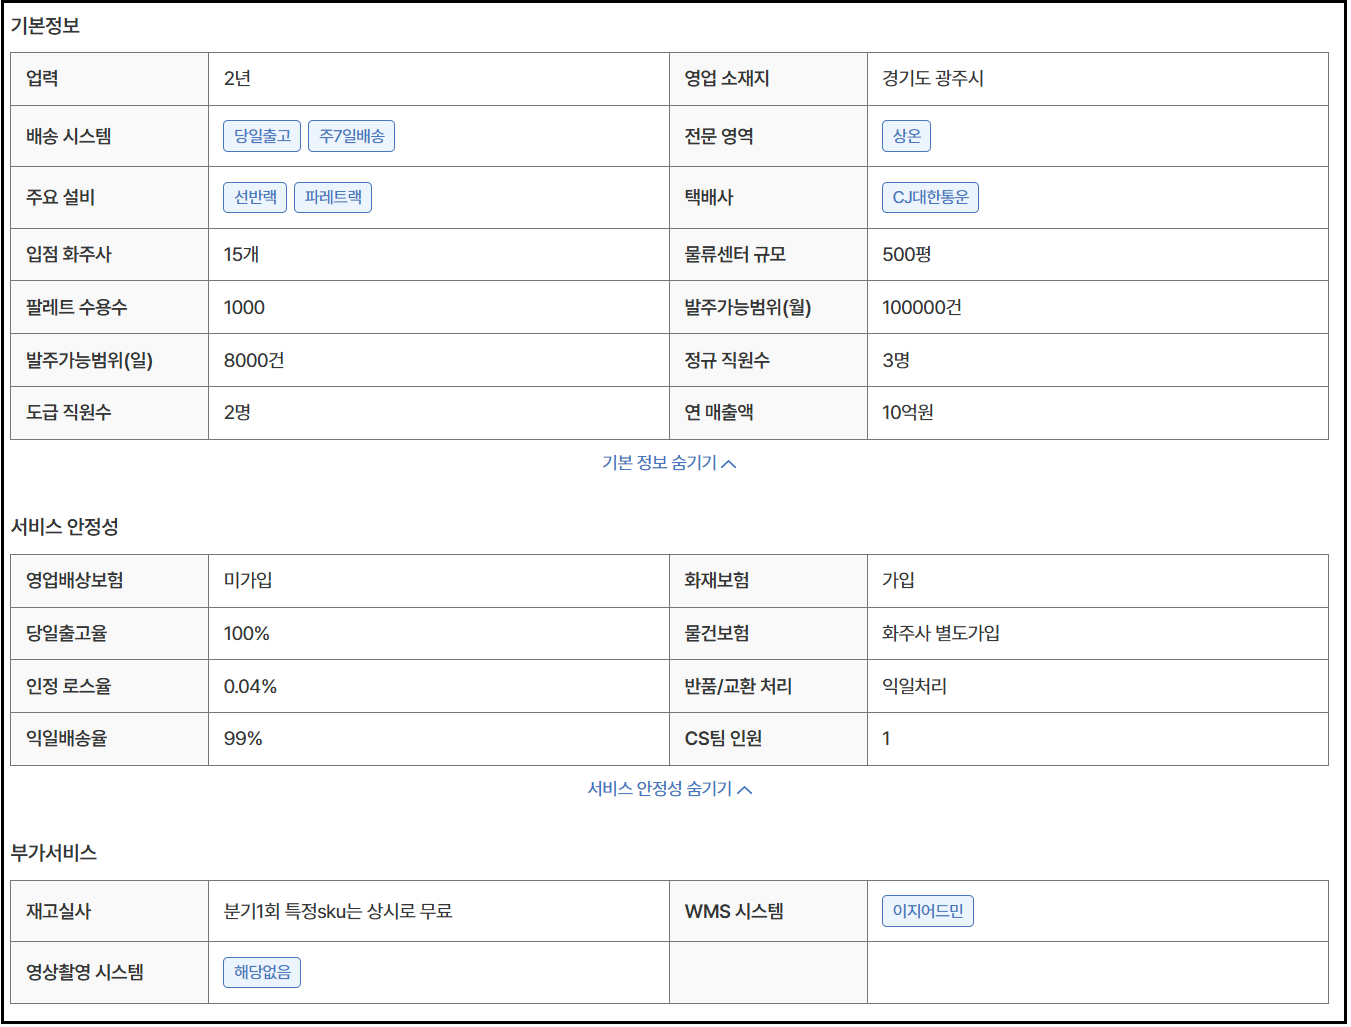1351x1027 pixels.
Task: Select the CJ대한통운 courier tag
Action: pyautogui.click(x=930, y=197)
